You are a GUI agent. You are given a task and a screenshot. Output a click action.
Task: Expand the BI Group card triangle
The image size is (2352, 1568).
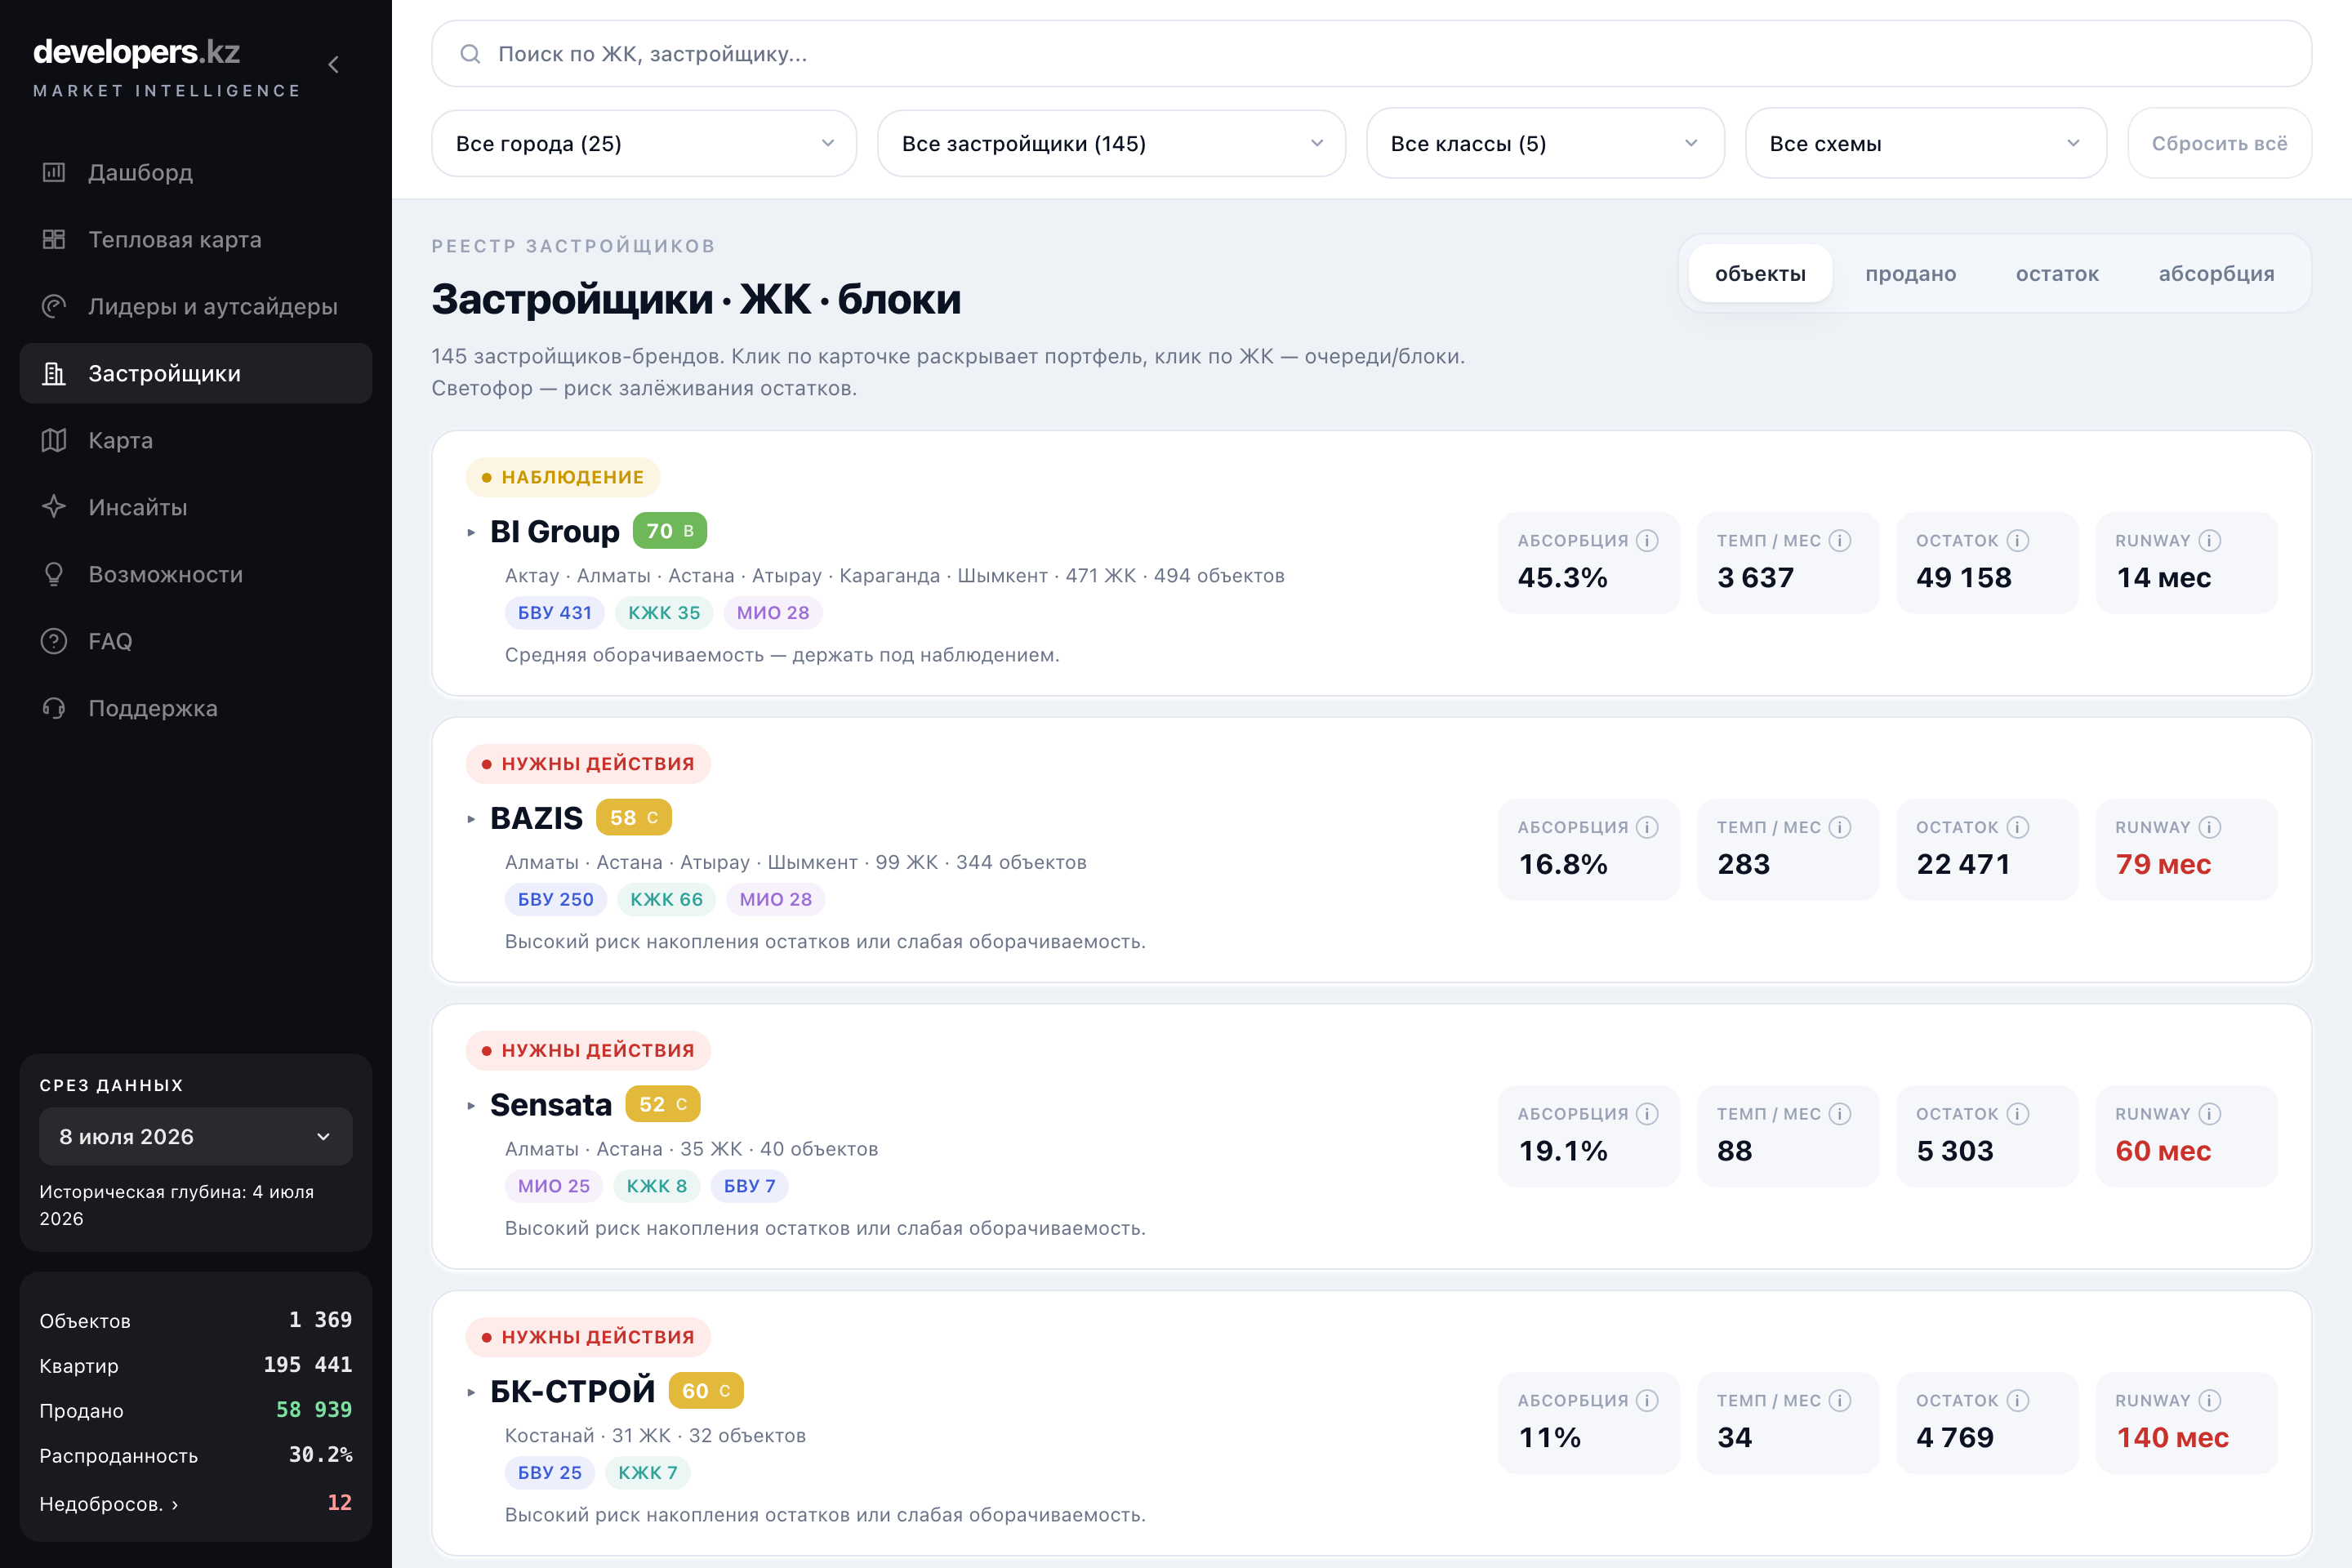coord(471,533)
